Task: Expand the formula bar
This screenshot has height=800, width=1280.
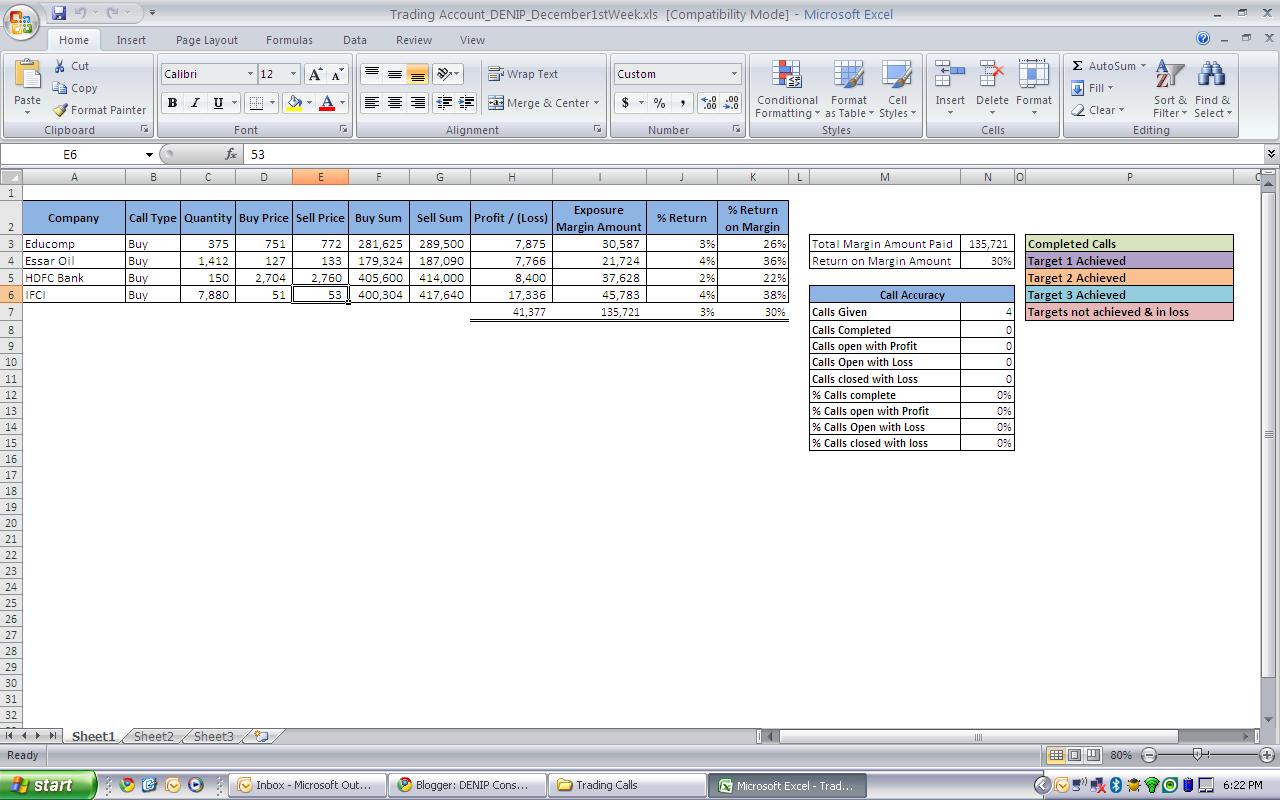Action: pos(1271,154)
